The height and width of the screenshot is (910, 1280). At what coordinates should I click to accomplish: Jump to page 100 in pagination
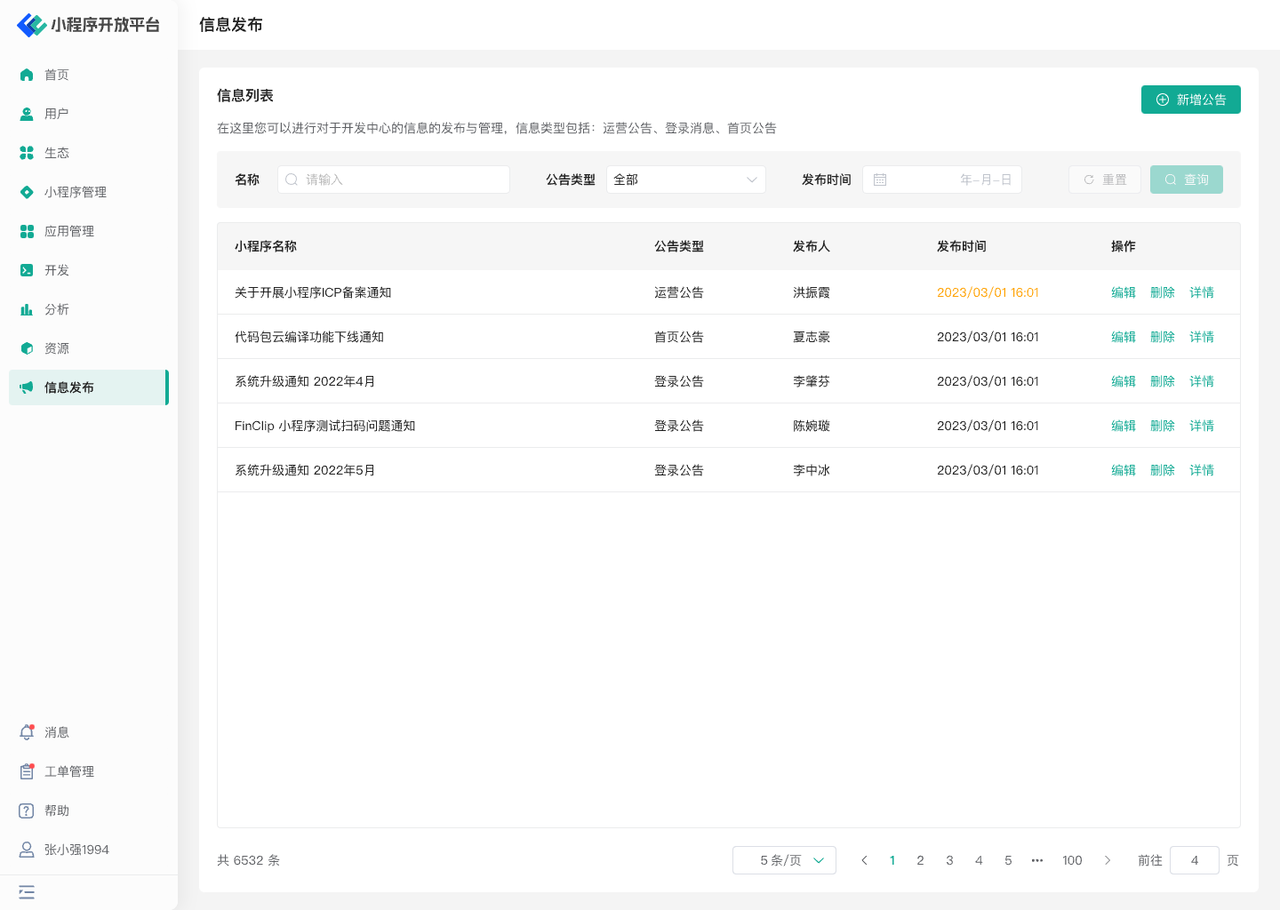click(1072, 860)
